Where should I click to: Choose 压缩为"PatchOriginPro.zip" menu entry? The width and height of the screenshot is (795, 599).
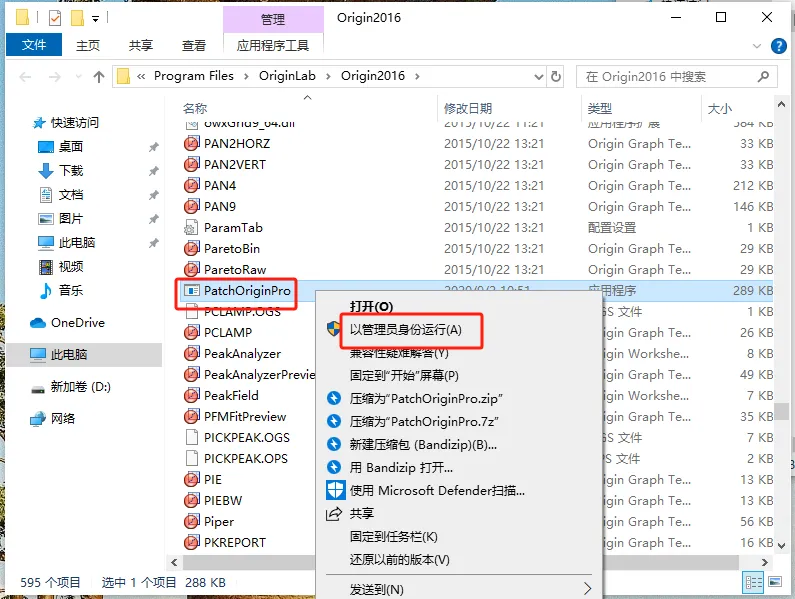[x=426, y=398]
